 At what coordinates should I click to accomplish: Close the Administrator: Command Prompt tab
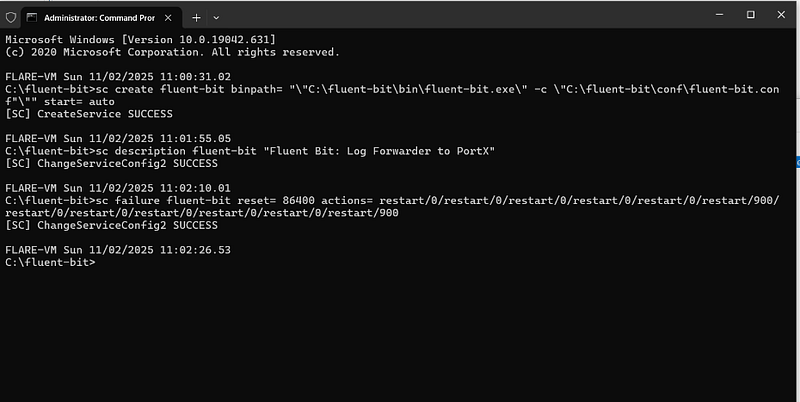coord(168,18)
